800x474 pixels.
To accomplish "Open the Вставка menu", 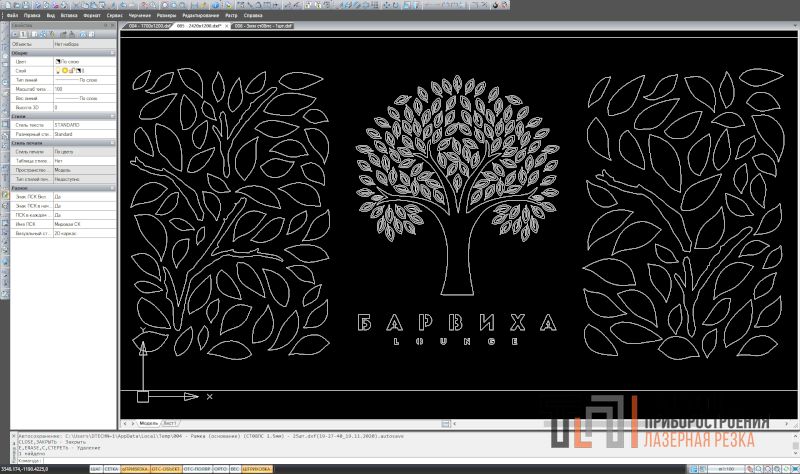I will pos(69,15).
